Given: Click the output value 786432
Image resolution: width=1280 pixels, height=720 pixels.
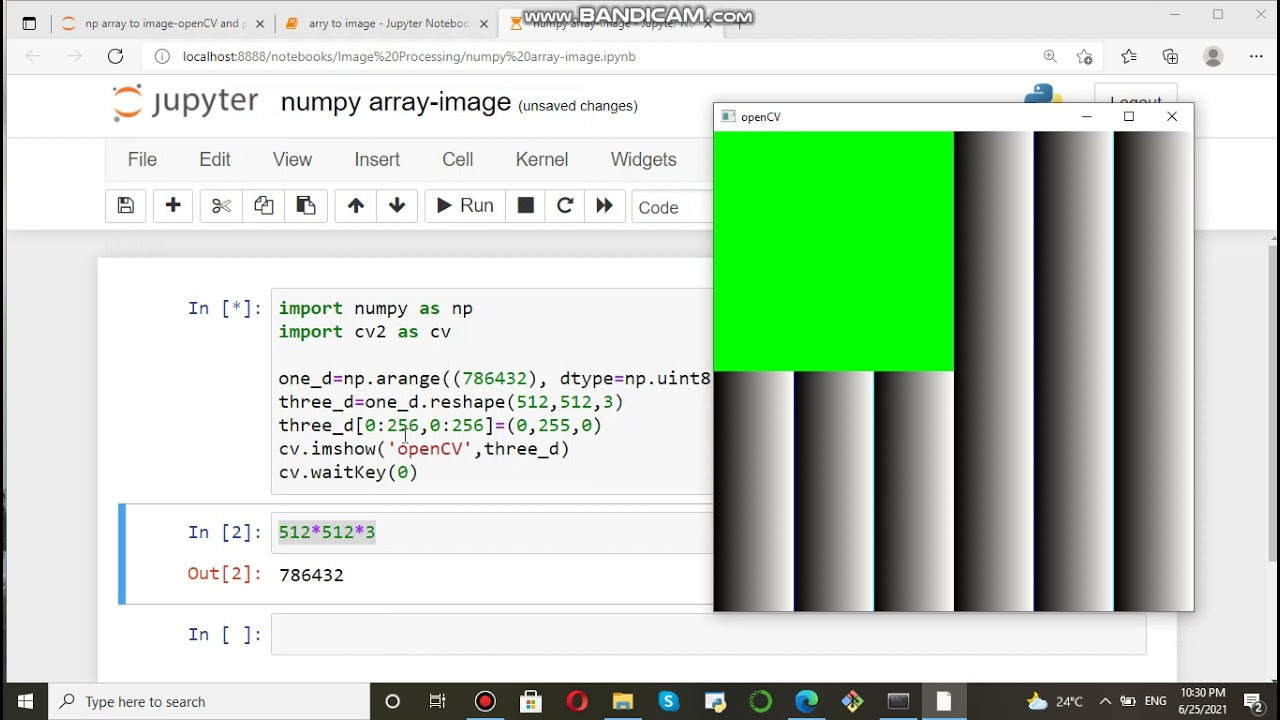Looking at the screenshot, I should coord(311,575).
